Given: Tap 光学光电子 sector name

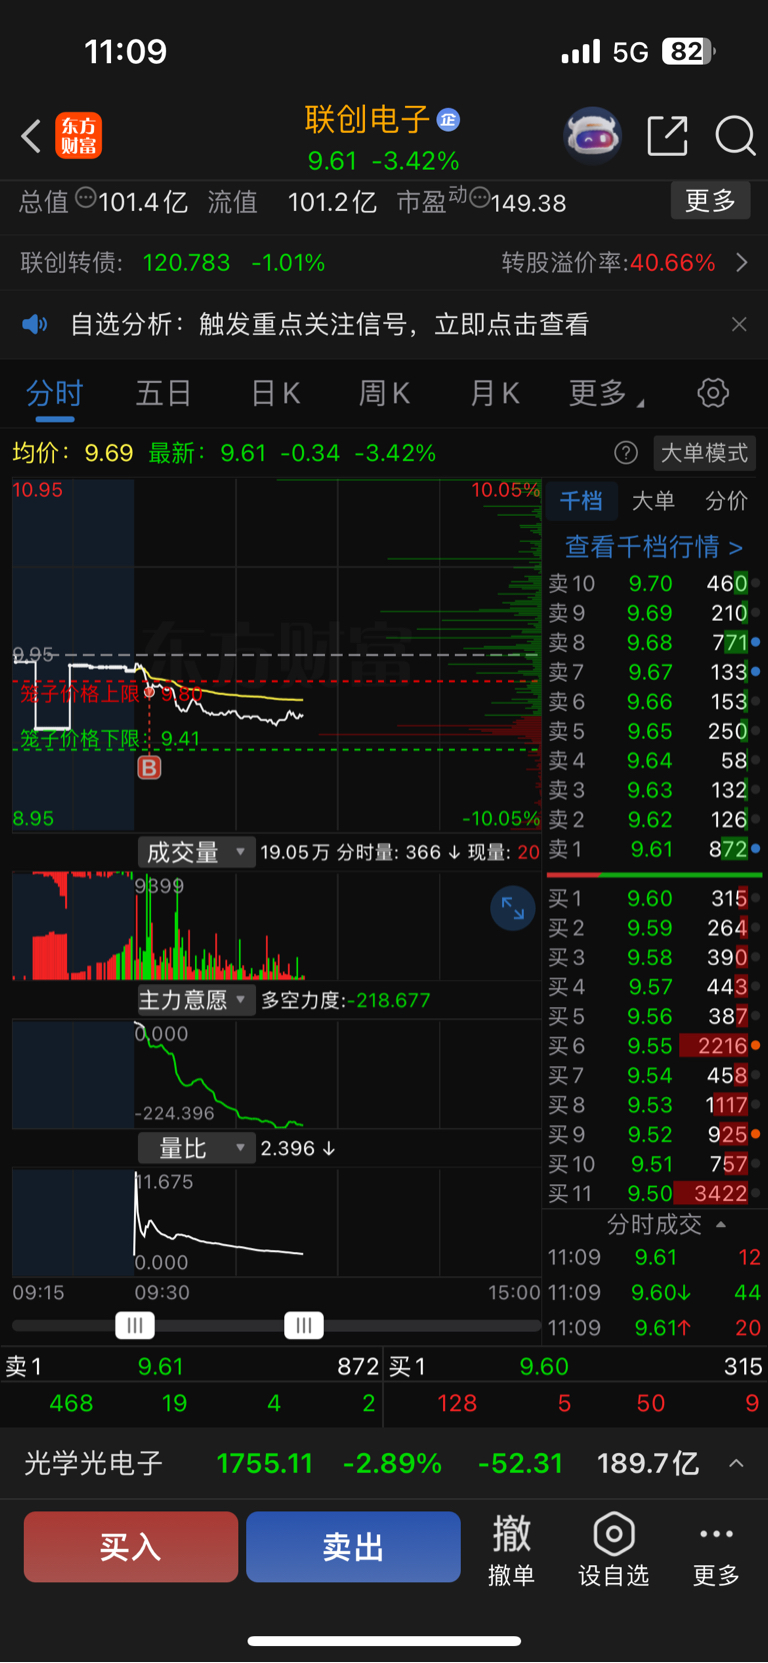Looking at the screenshot, I should tap(93, 1463).
